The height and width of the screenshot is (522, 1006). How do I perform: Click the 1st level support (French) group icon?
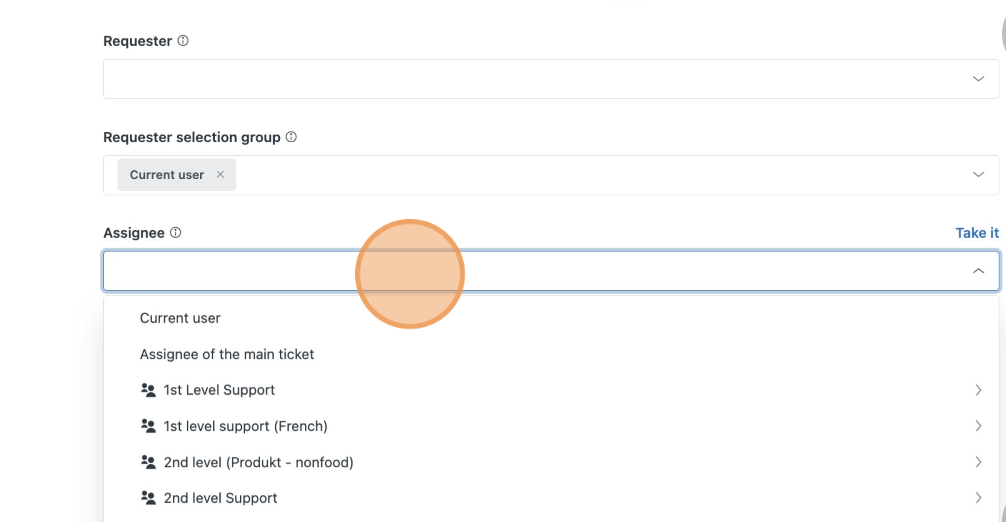tap(149, 426)
